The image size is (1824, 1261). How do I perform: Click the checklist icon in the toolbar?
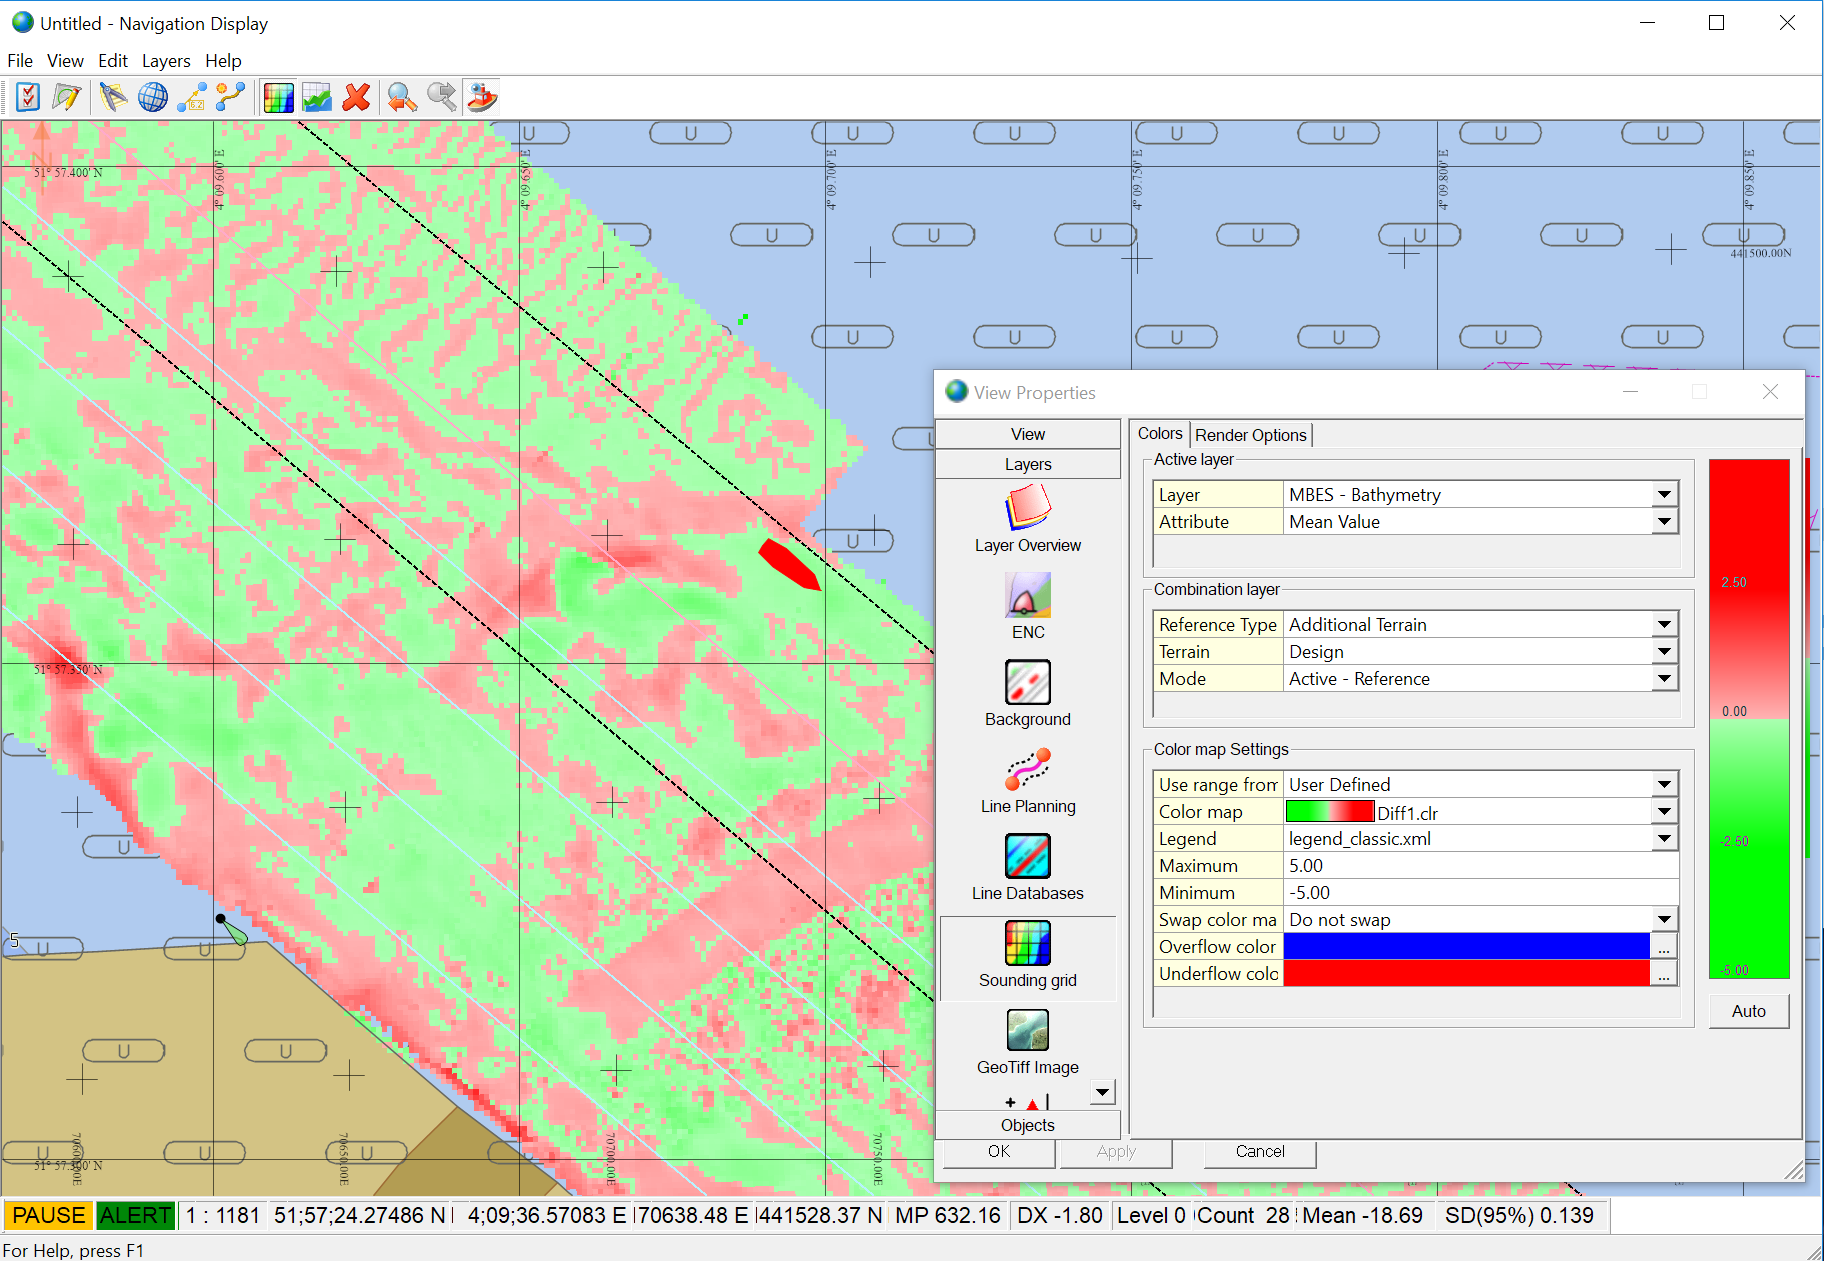28,97
